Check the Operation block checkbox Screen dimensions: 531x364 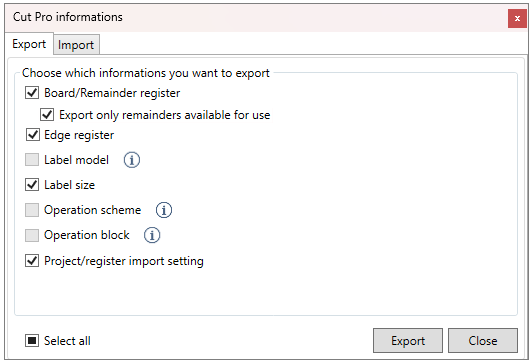(x=32, y=235)
